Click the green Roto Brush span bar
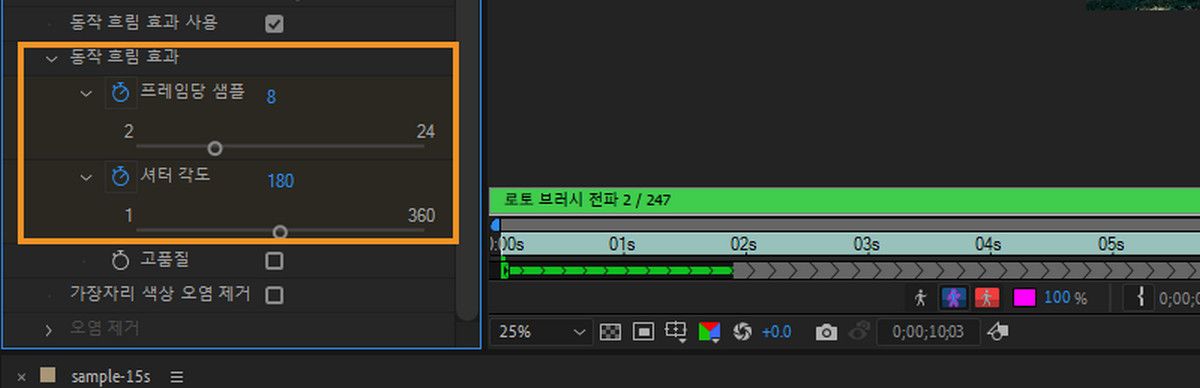Viewport: 1200px width, 388px height. pos(617,270)
